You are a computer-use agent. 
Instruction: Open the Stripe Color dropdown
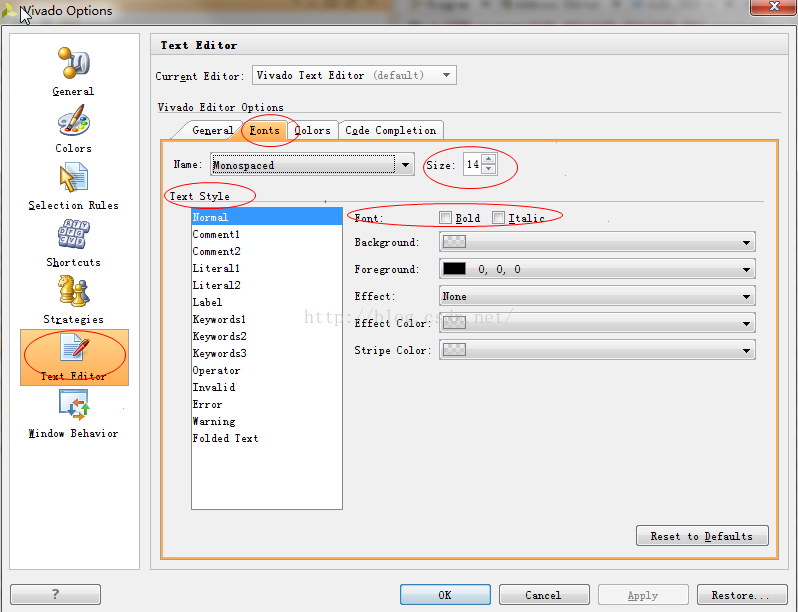point(597,350)
